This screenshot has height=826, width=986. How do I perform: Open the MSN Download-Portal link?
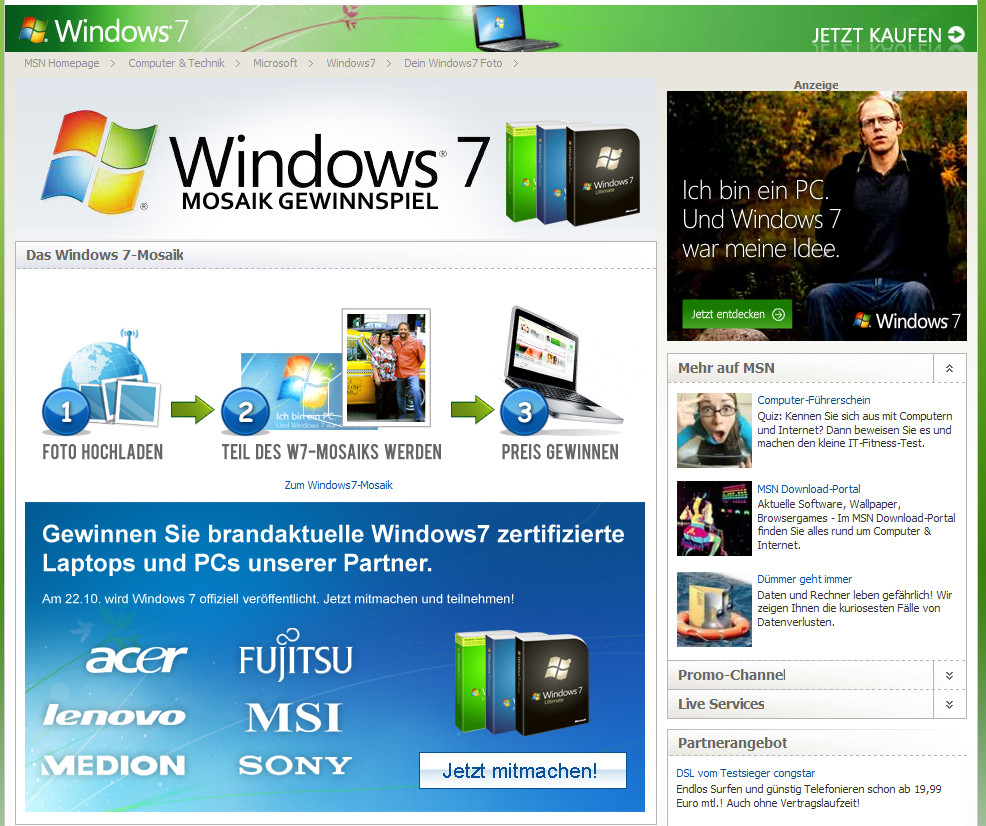pos(809,488)
